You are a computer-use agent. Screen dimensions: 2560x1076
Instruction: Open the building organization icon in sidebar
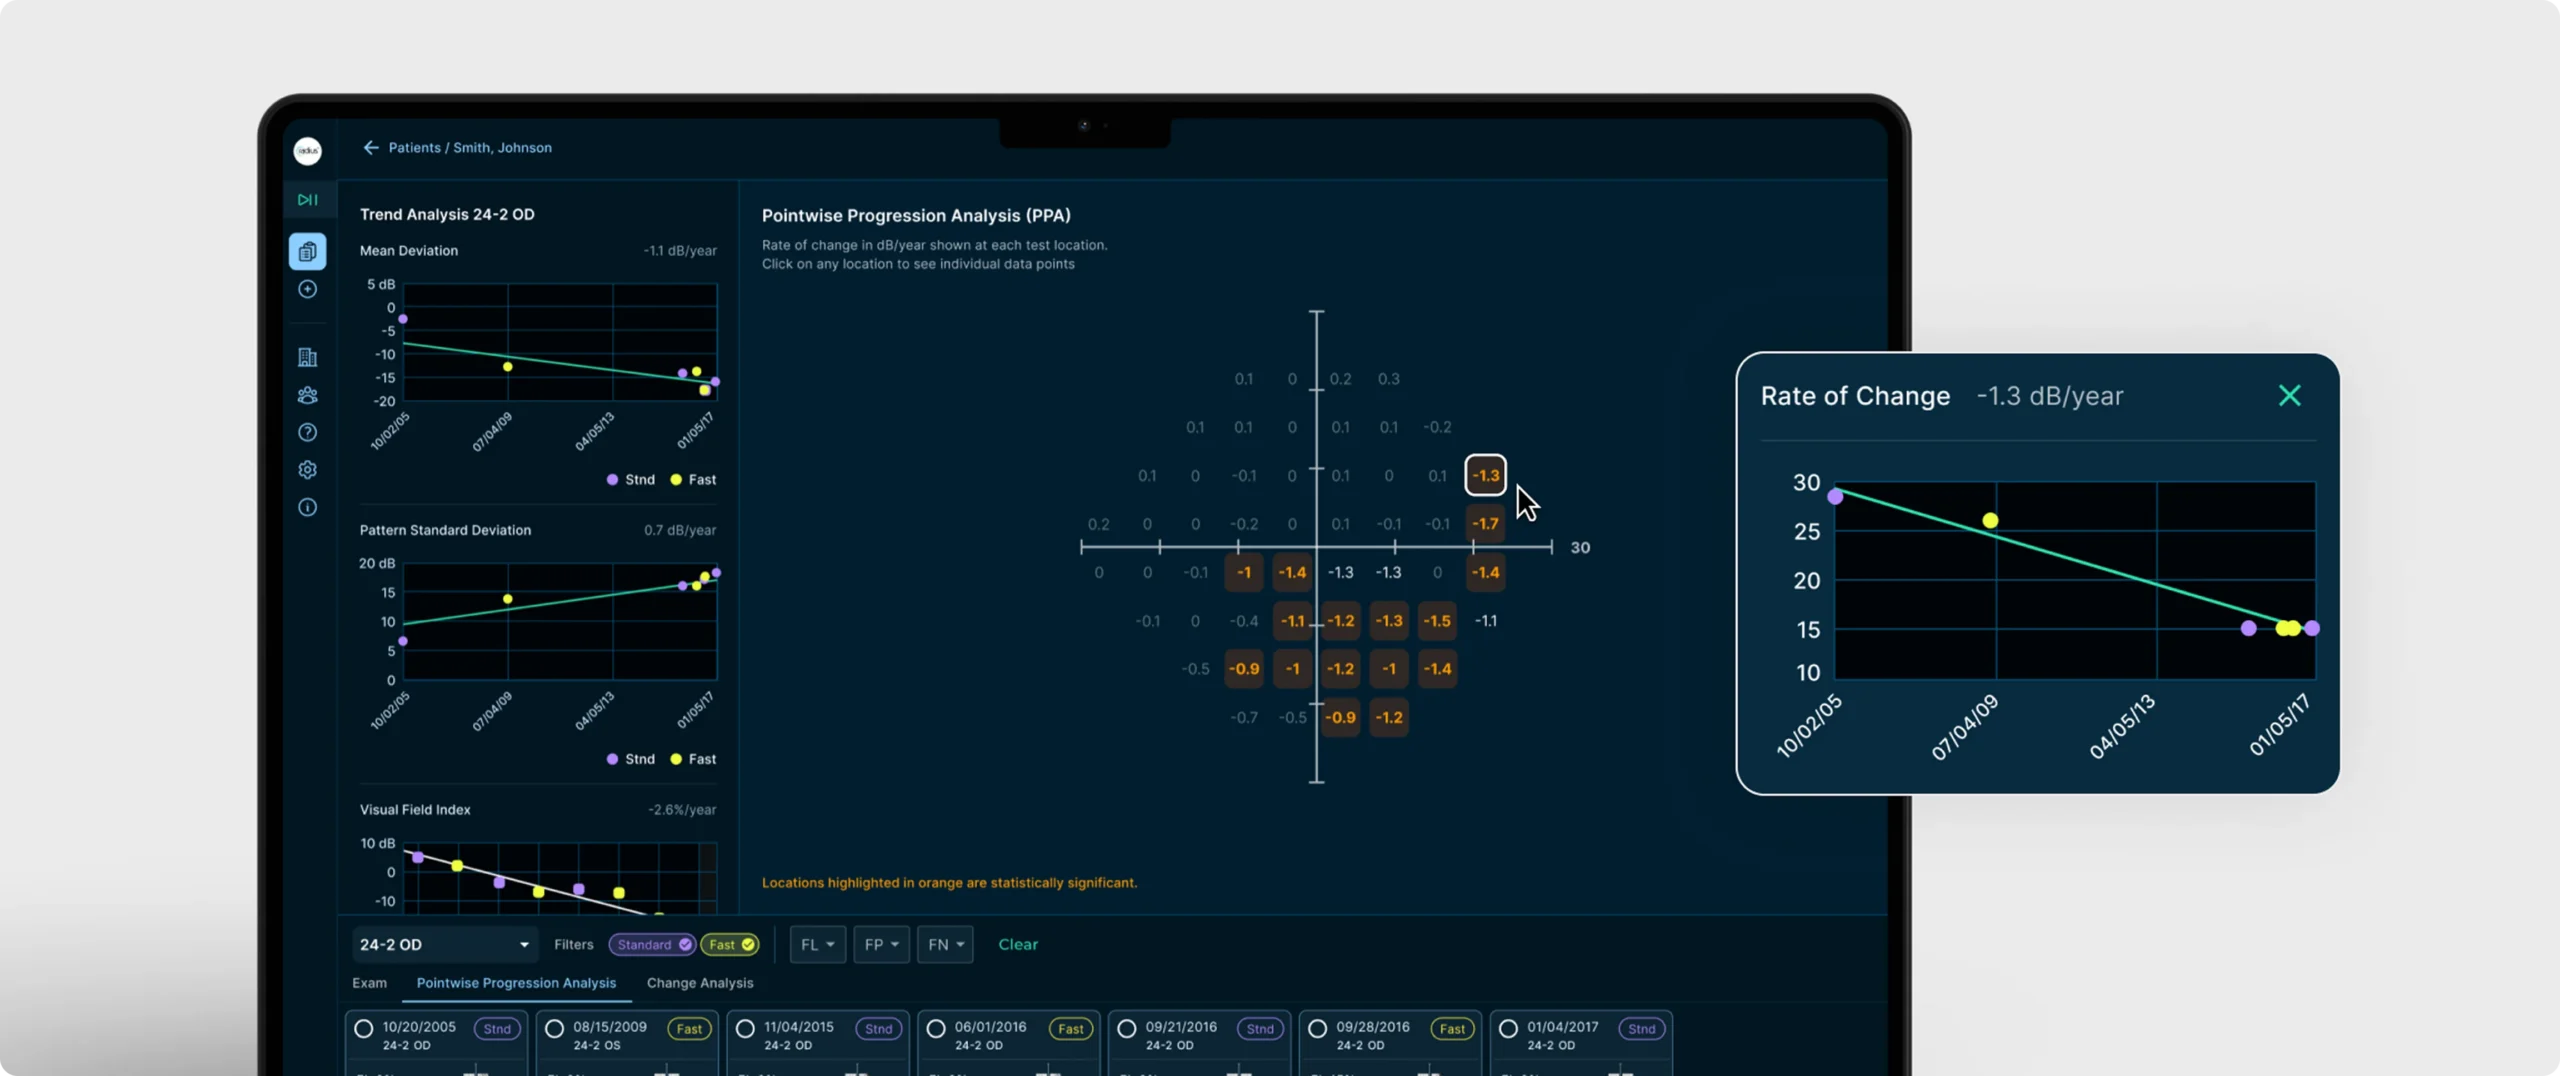[x=307, y=357]
